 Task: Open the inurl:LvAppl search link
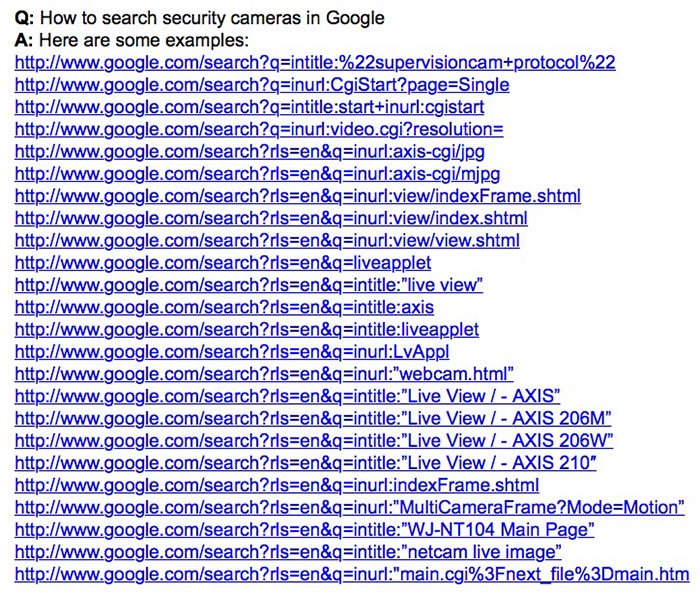[232, 352]
